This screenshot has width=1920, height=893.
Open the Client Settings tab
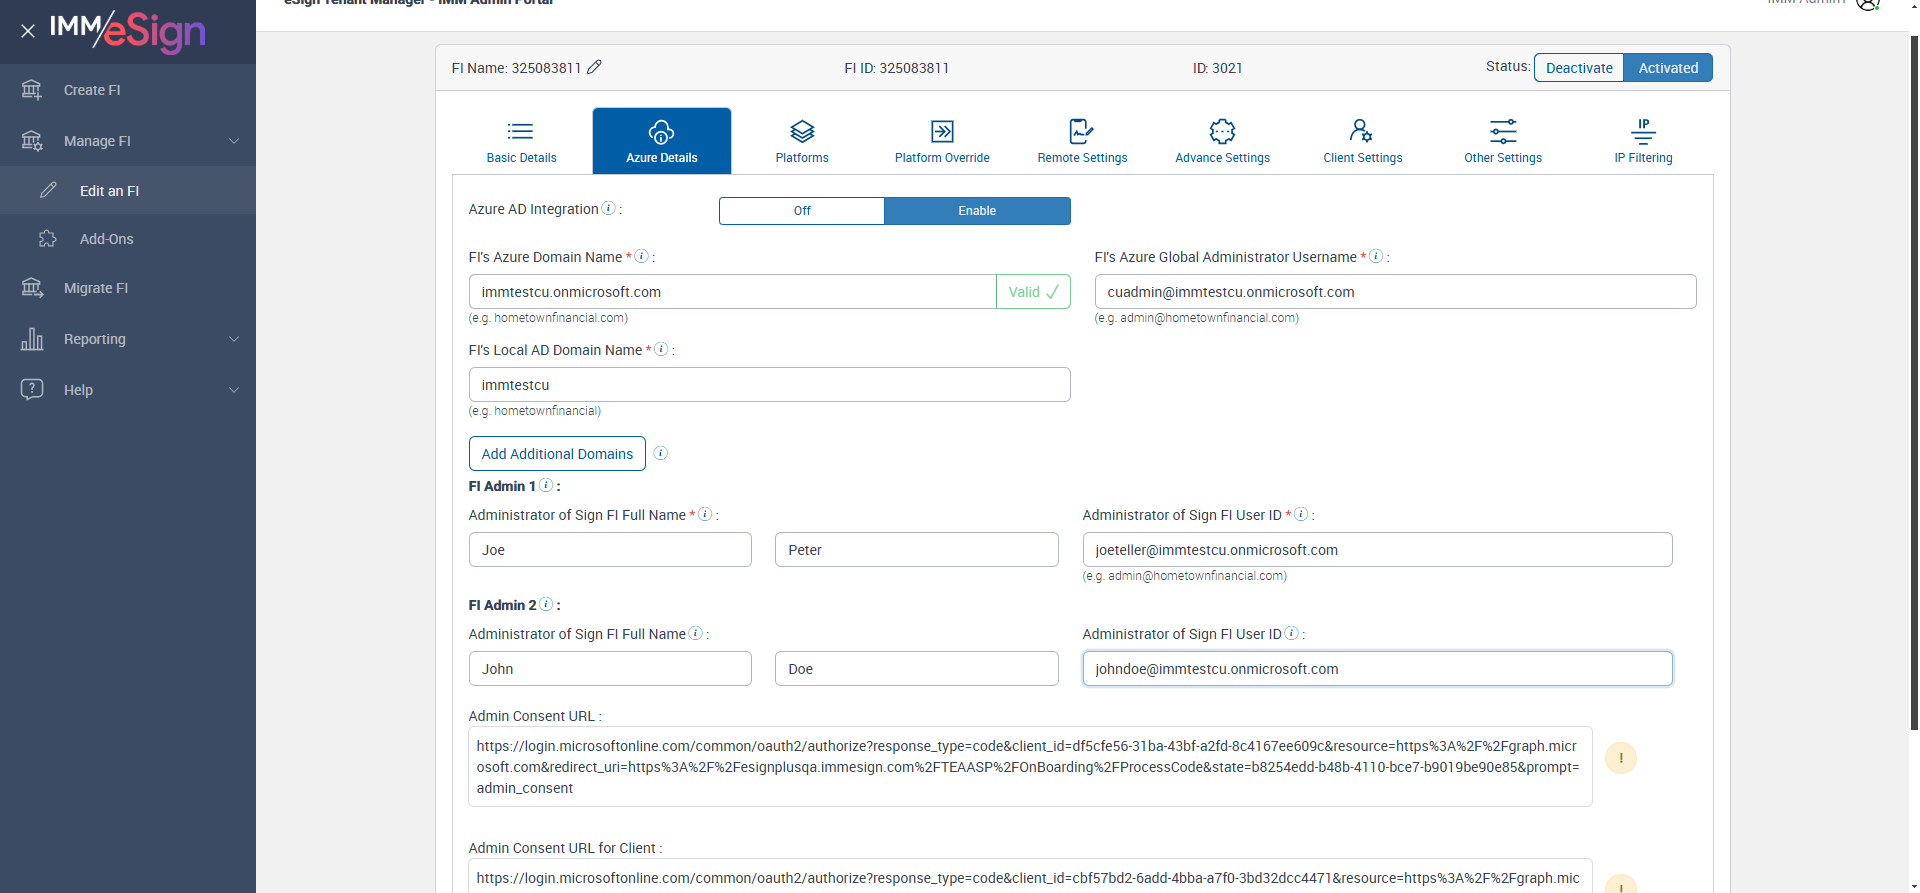pyautogui.click(x=1363, y=141)
